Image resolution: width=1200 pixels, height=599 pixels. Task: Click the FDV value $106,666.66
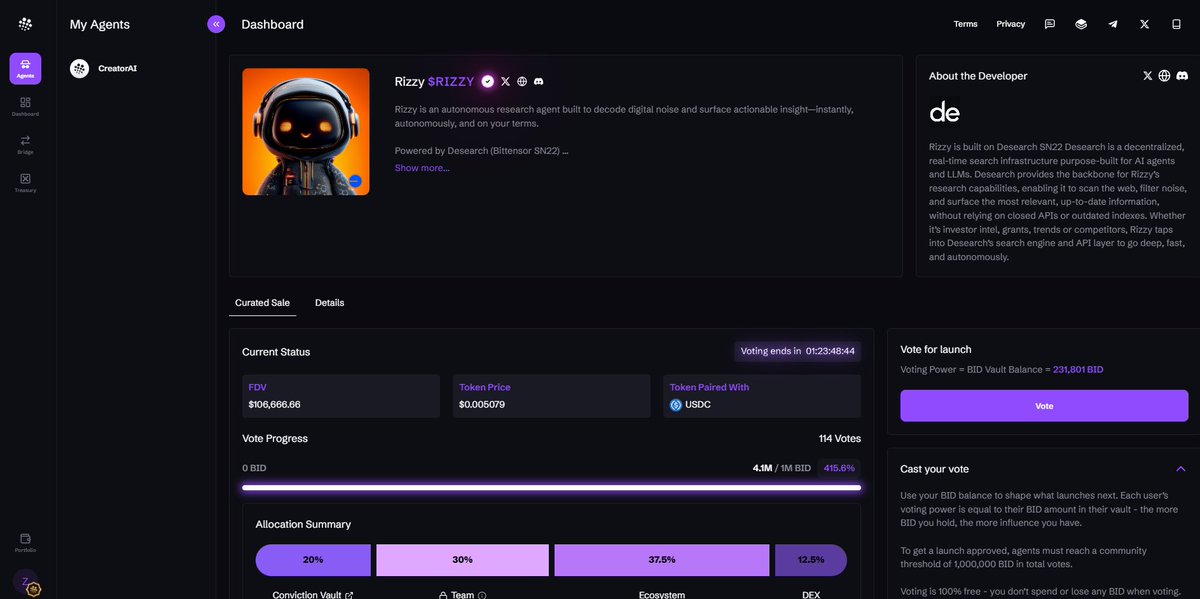[x=274, y=404]
